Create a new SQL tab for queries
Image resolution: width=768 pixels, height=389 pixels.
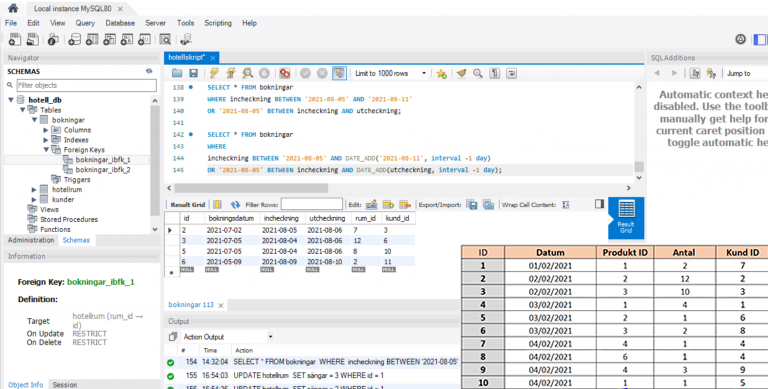pos(15,40)
